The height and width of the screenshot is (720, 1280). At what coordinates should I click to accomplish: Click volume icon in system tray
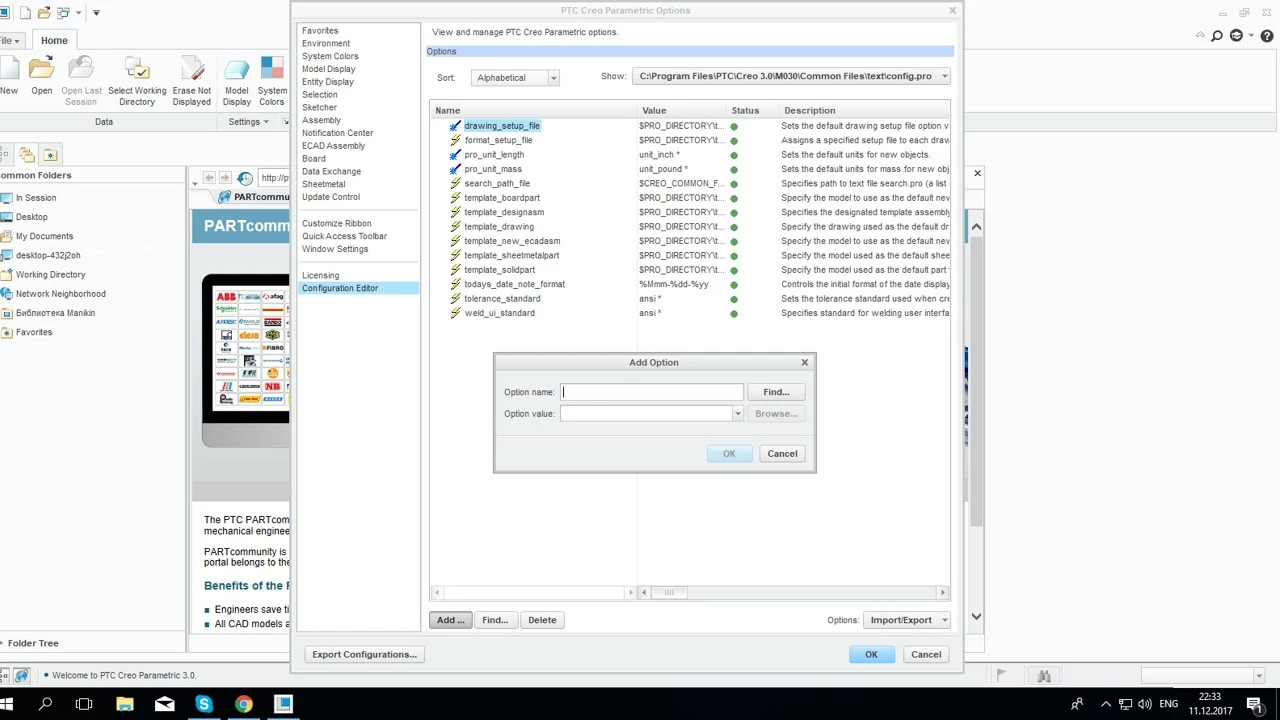click(1144, 705)
